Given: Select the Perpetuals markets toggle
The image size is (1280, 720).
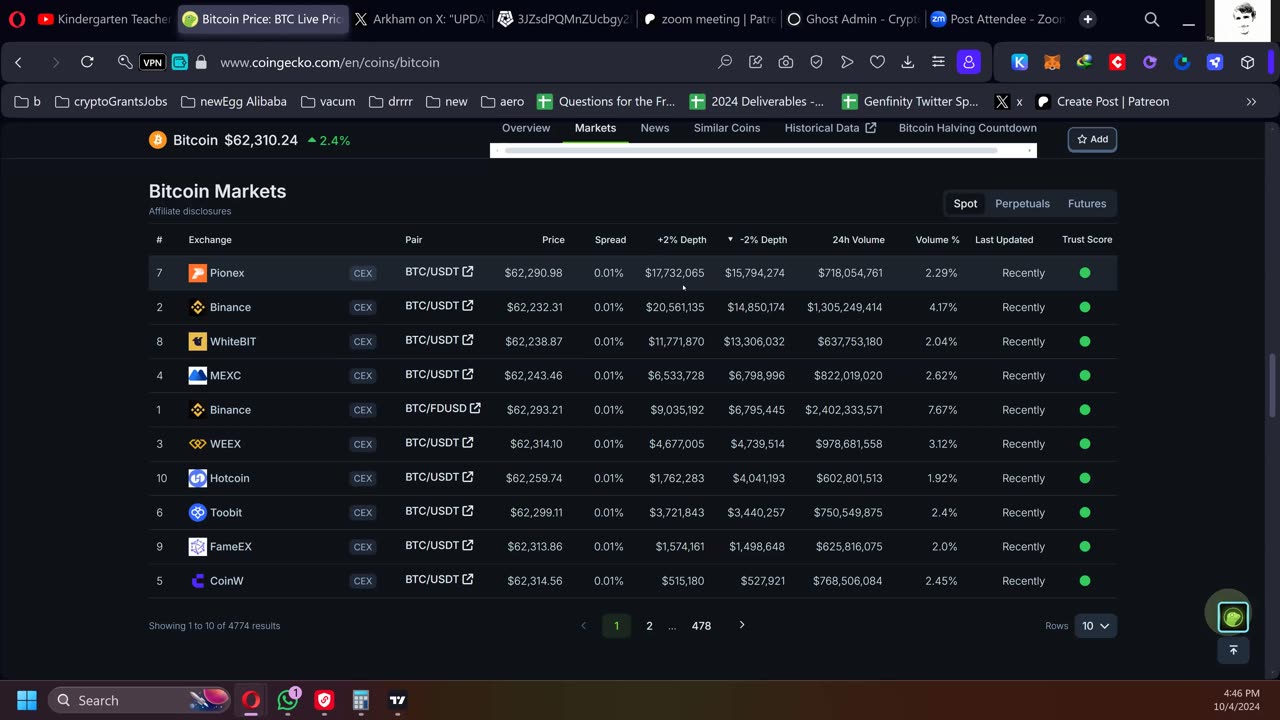Looking at the screenshot, I should click(x=1022, y=203).
